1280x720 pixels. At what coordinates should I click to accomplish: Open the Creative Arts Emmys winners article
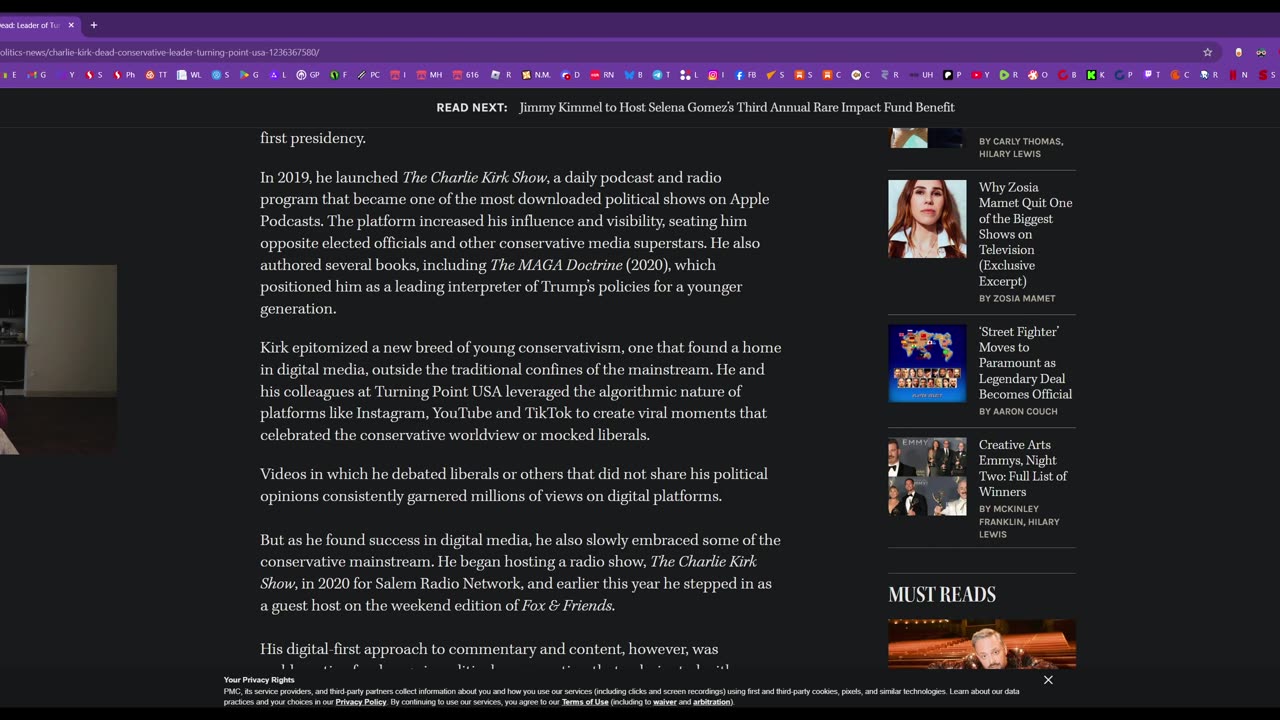click(x=1023, y=468)
